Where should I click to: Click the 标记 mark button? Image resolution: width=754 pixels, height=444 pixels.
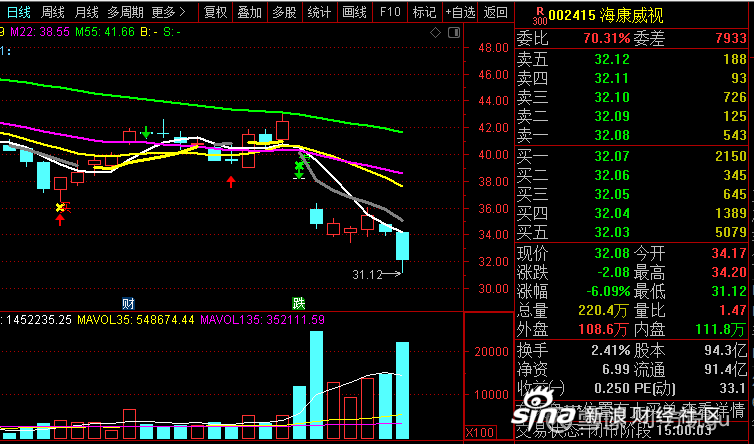pos(424,12)
